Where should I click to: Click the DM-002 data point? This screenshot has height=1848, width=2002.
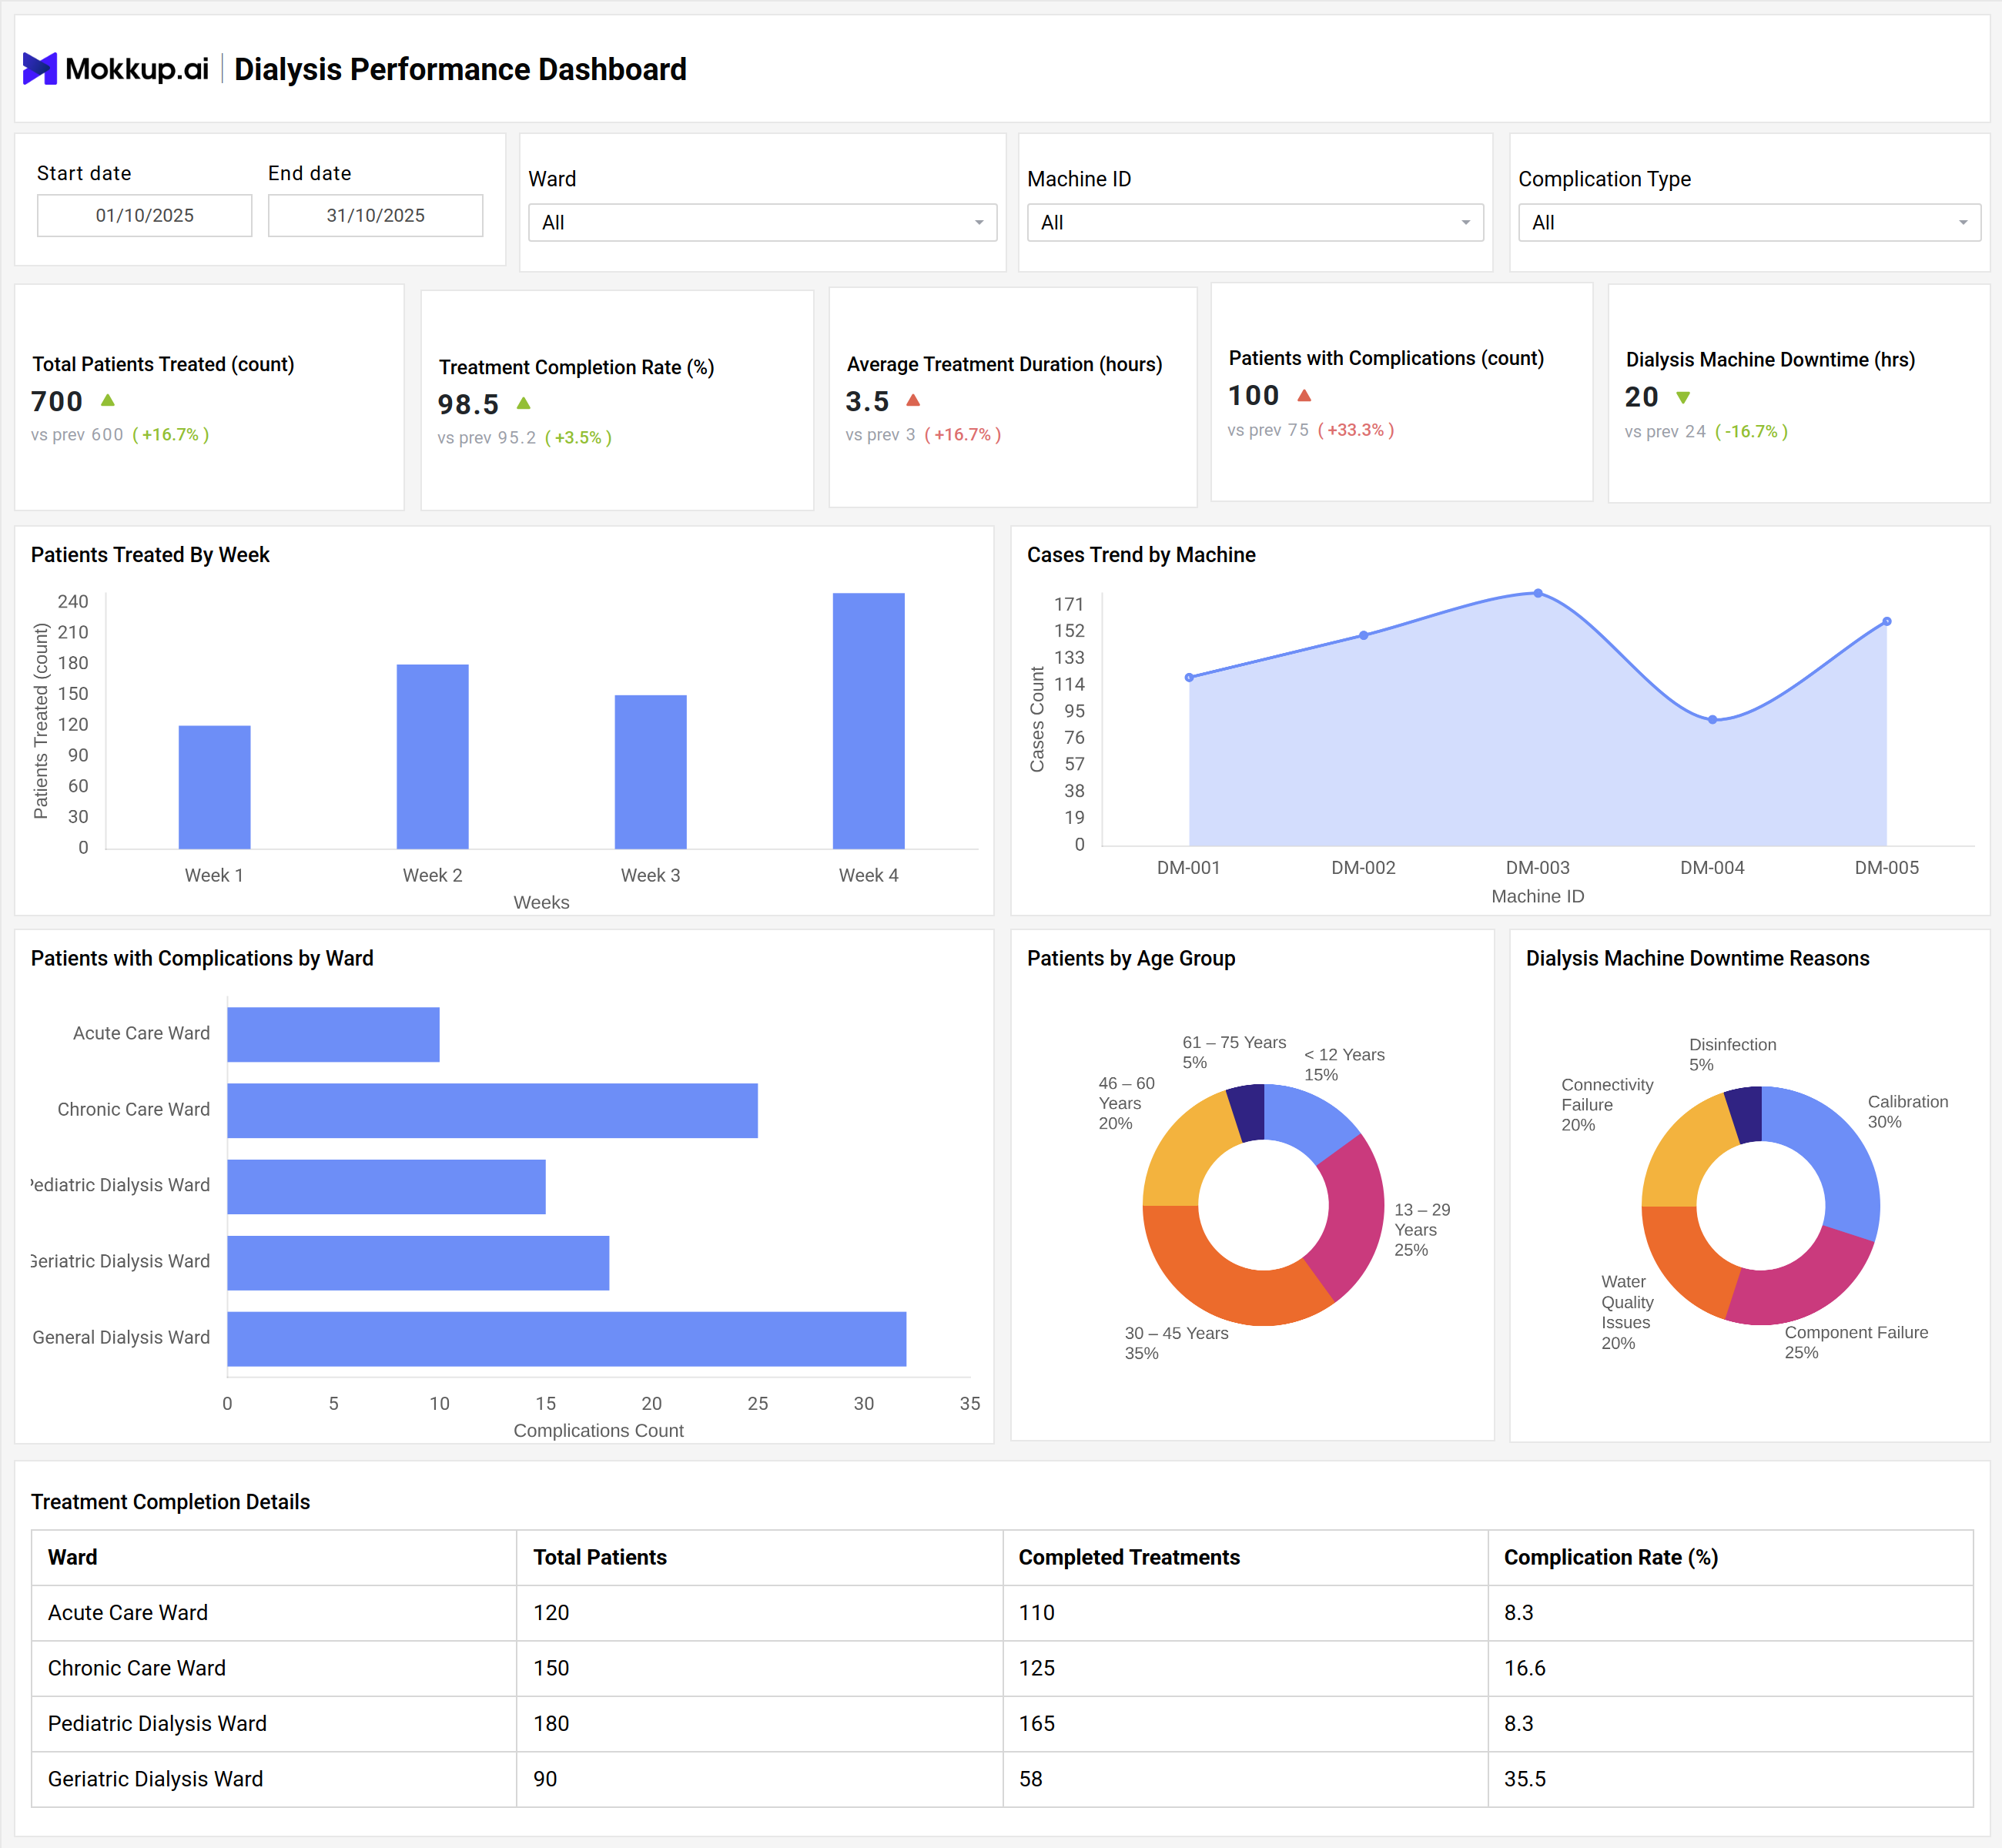[1364, 635]
